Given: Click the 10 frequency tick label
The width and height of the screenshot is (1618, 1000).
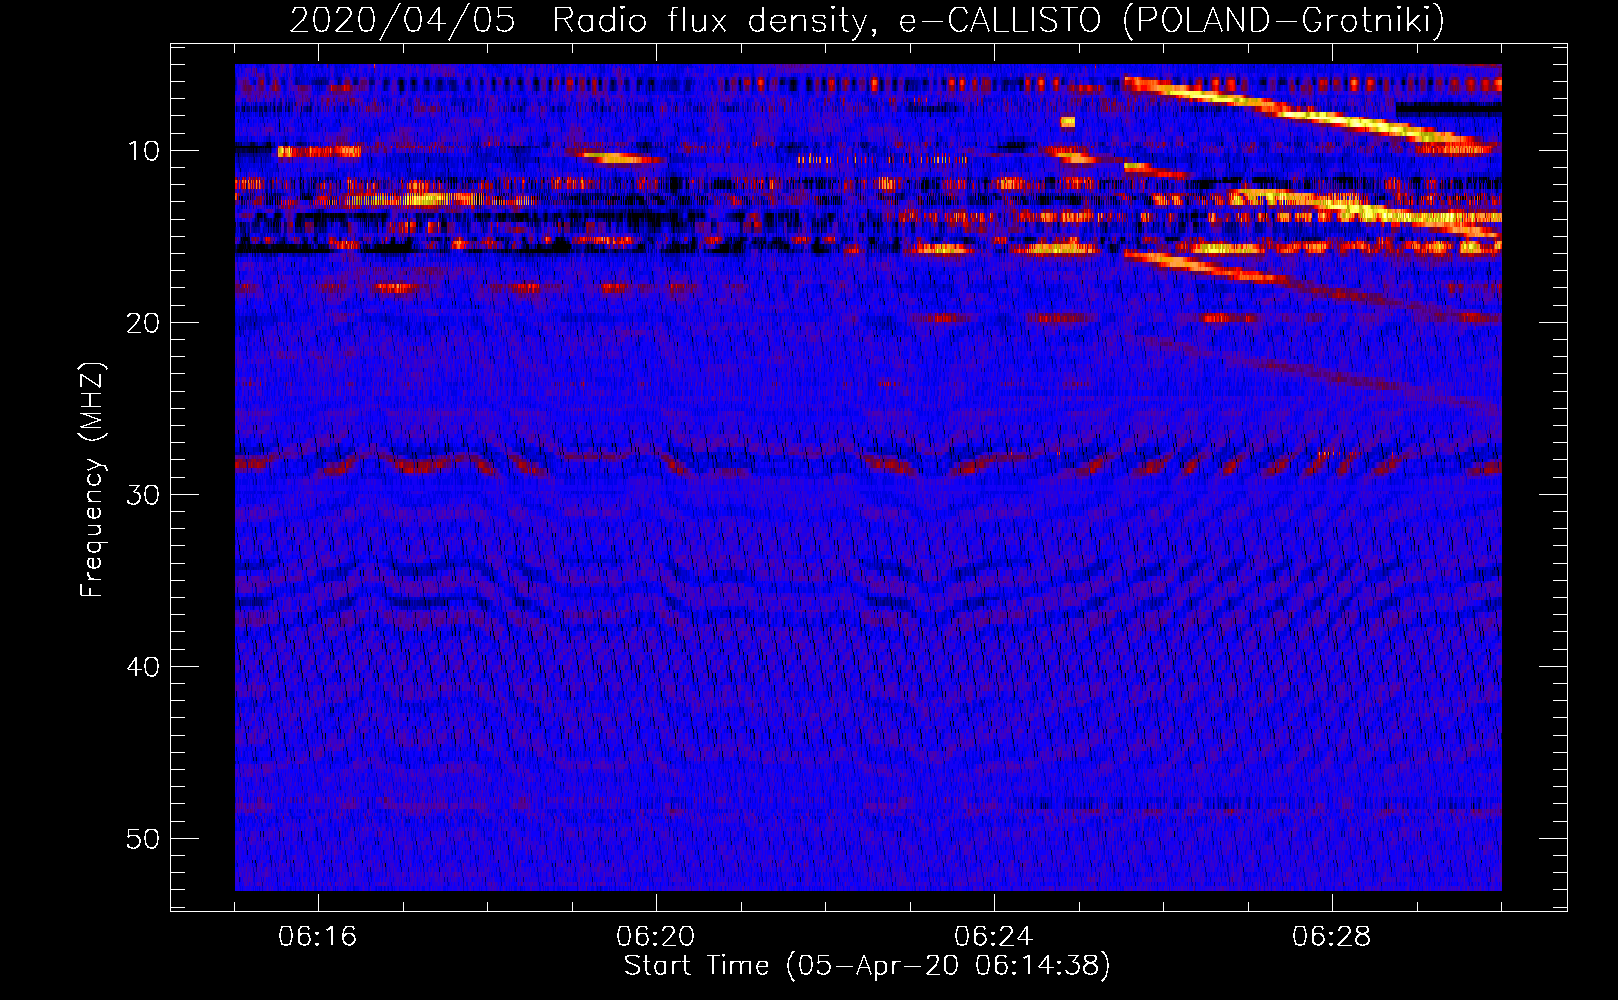Looking at the screenshot, I should (143, 151).
